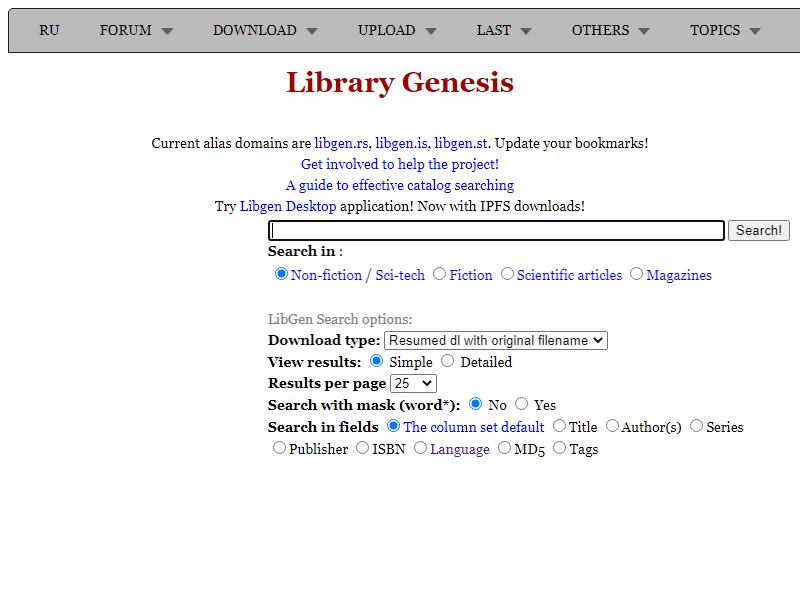
Task: Focus the main search text field
Action: click(496, 231)
